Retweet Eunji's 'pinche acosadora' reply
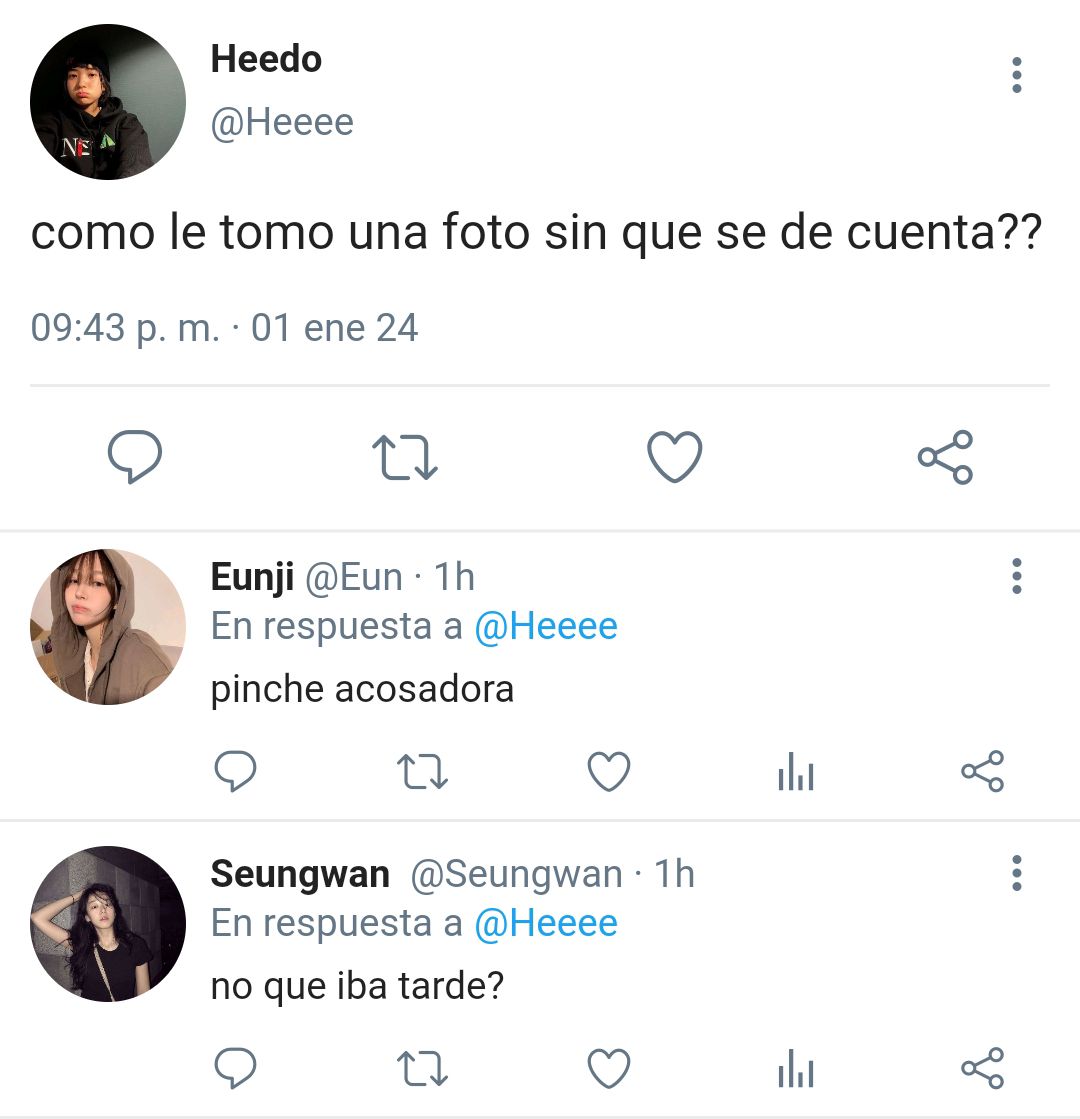The width and height of the screenshot is (1080, 1119). point(423,771)
